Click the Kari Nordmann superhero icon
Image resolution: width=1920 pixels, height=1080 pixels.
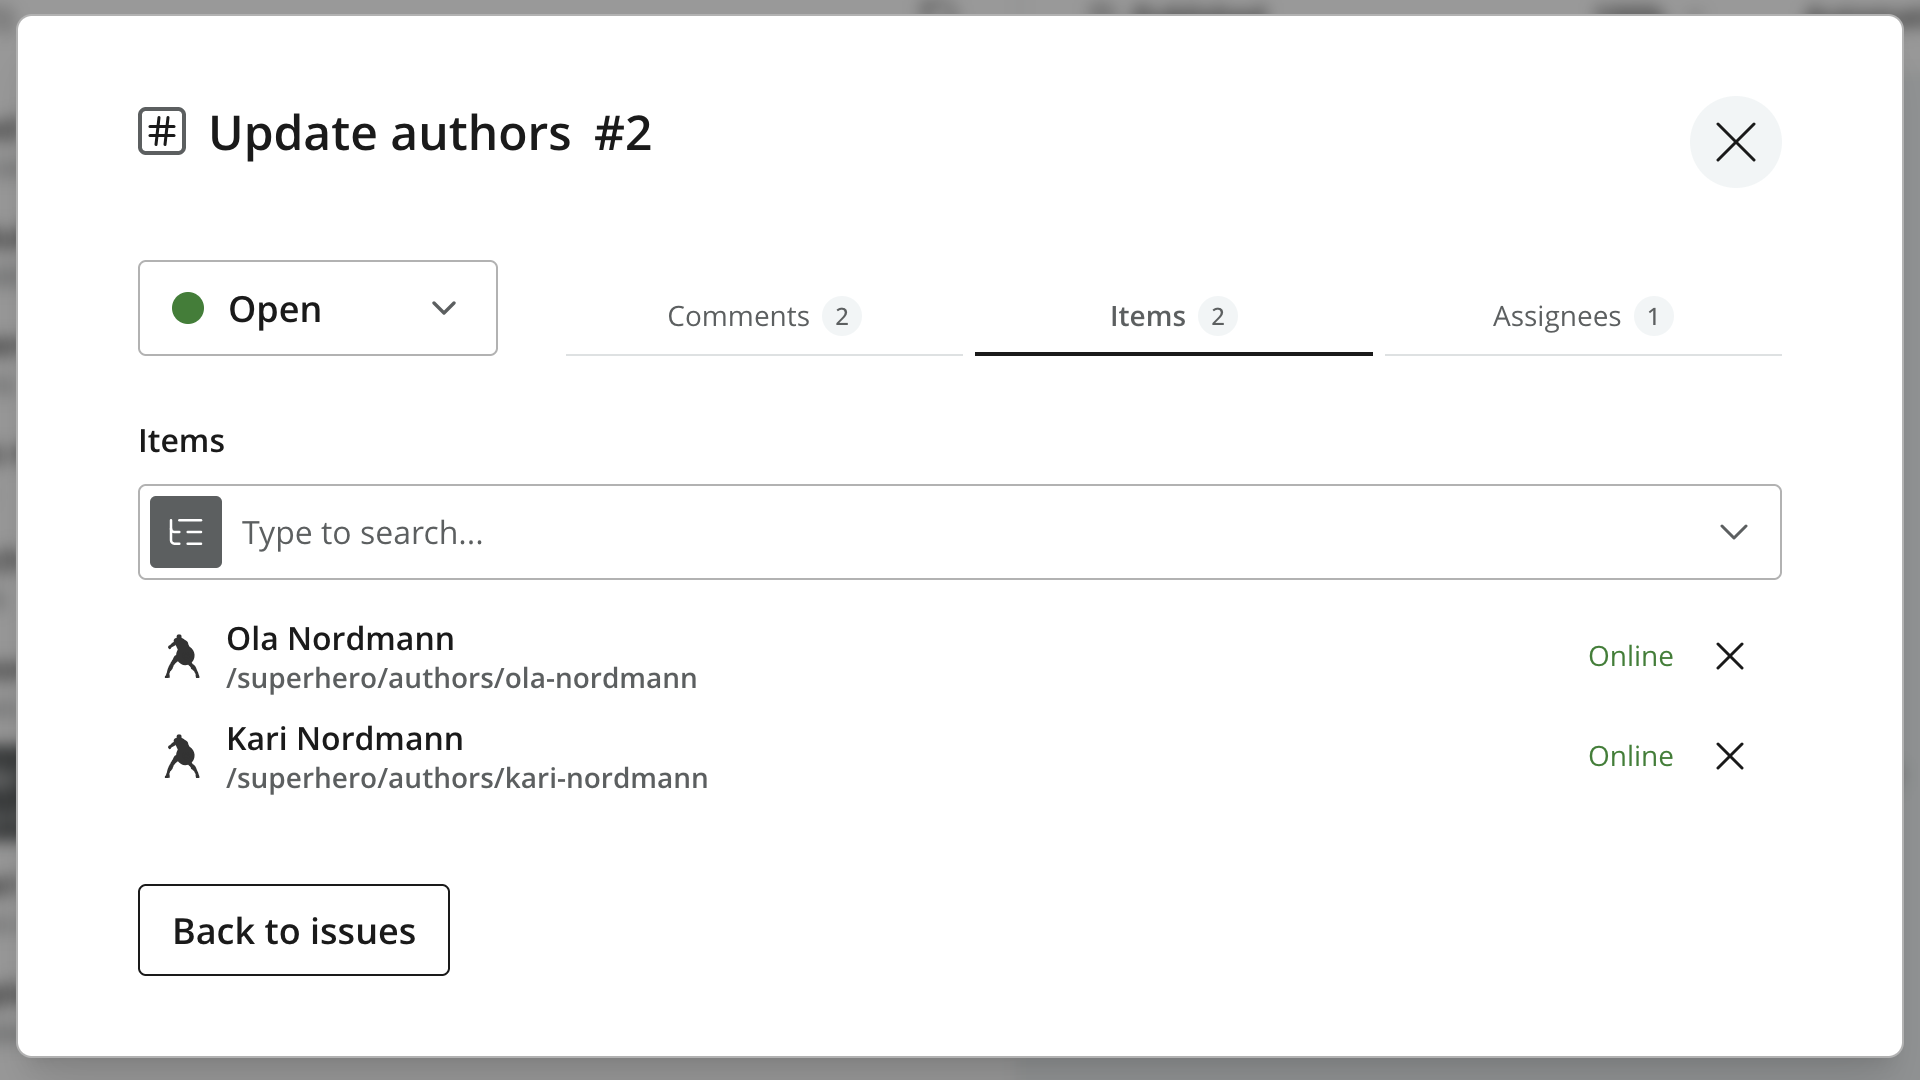pos(182,757)
